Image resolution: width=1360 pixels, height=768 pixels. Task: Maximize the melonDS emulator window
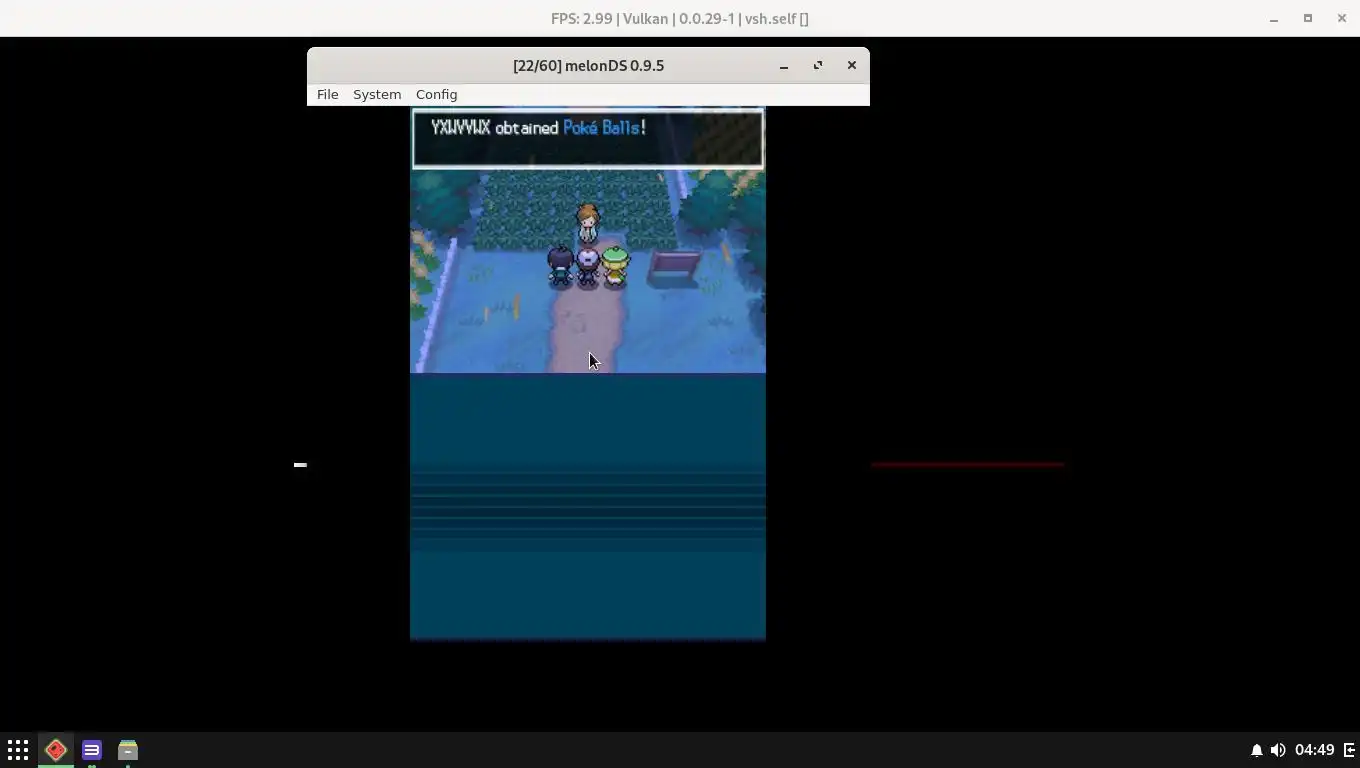tap(818, 65)
